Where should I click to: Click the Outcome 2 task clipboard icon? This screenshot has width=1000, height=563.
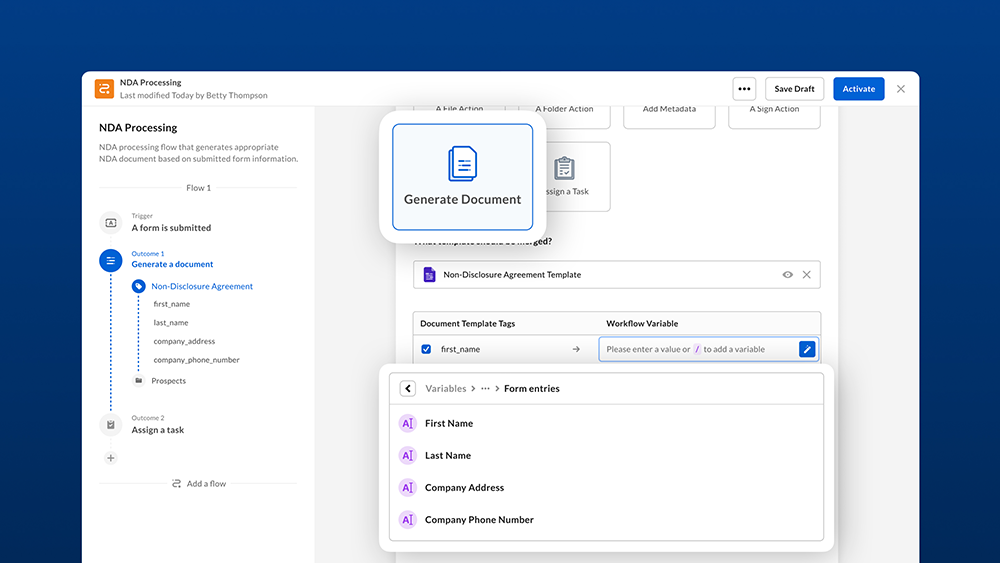pos(110,425)
